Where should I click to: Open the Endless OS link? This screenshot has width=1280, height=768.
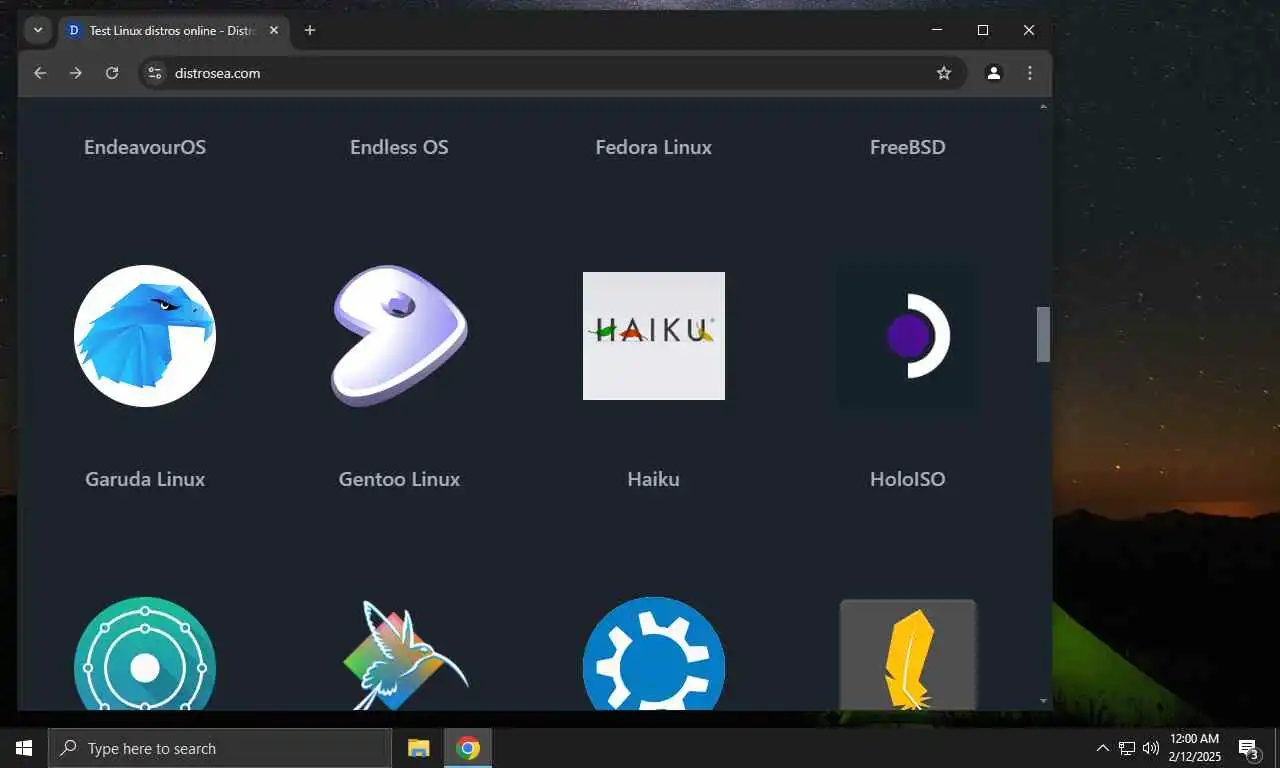coord(399,147)
